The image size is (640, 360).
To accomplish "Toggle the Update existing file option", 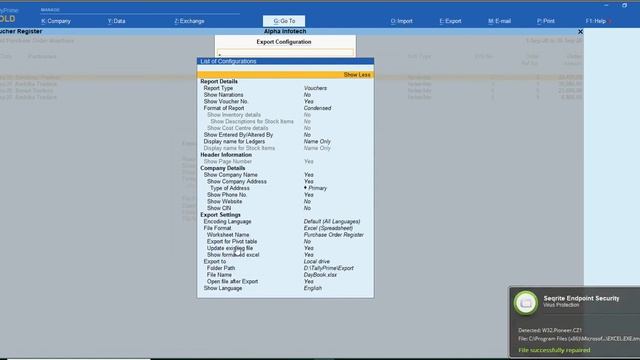I will (x=285, y=248).
